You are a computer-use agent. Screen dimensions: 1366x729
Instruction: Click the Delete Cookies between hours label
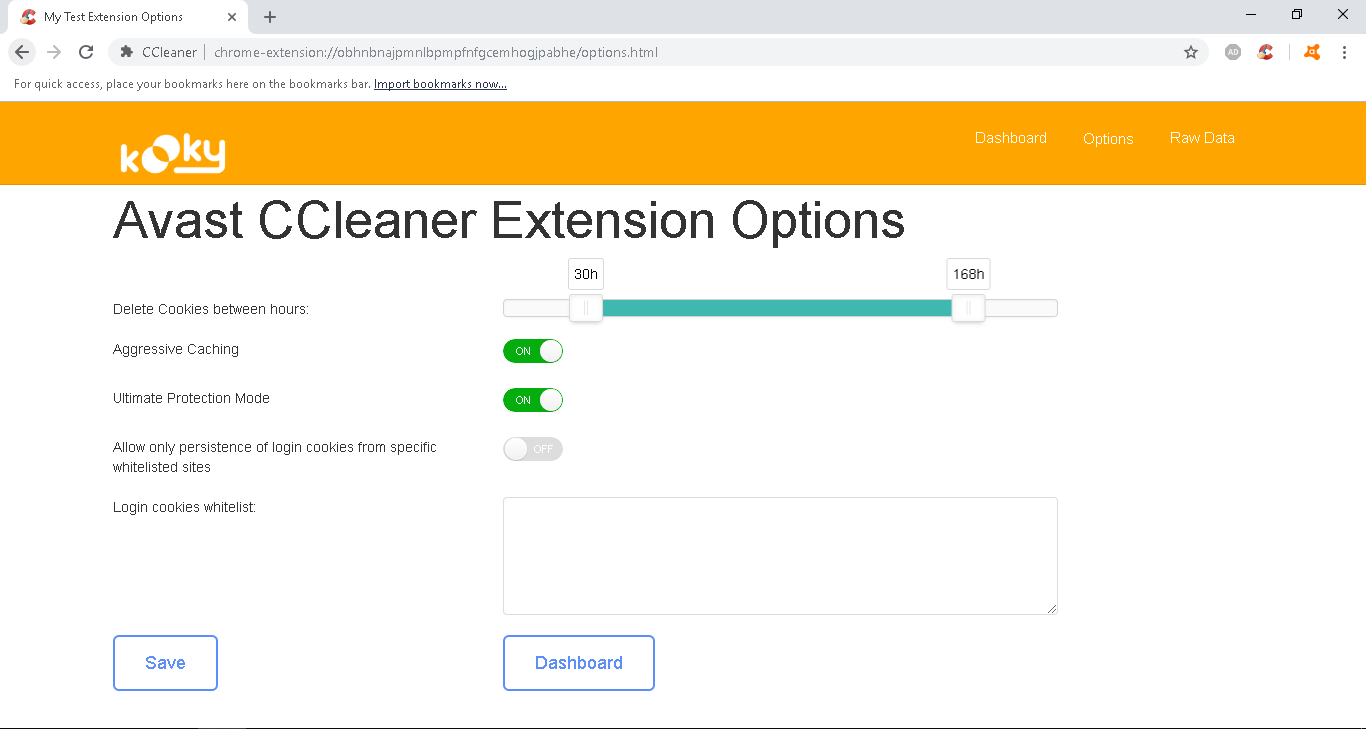(211, 309)
